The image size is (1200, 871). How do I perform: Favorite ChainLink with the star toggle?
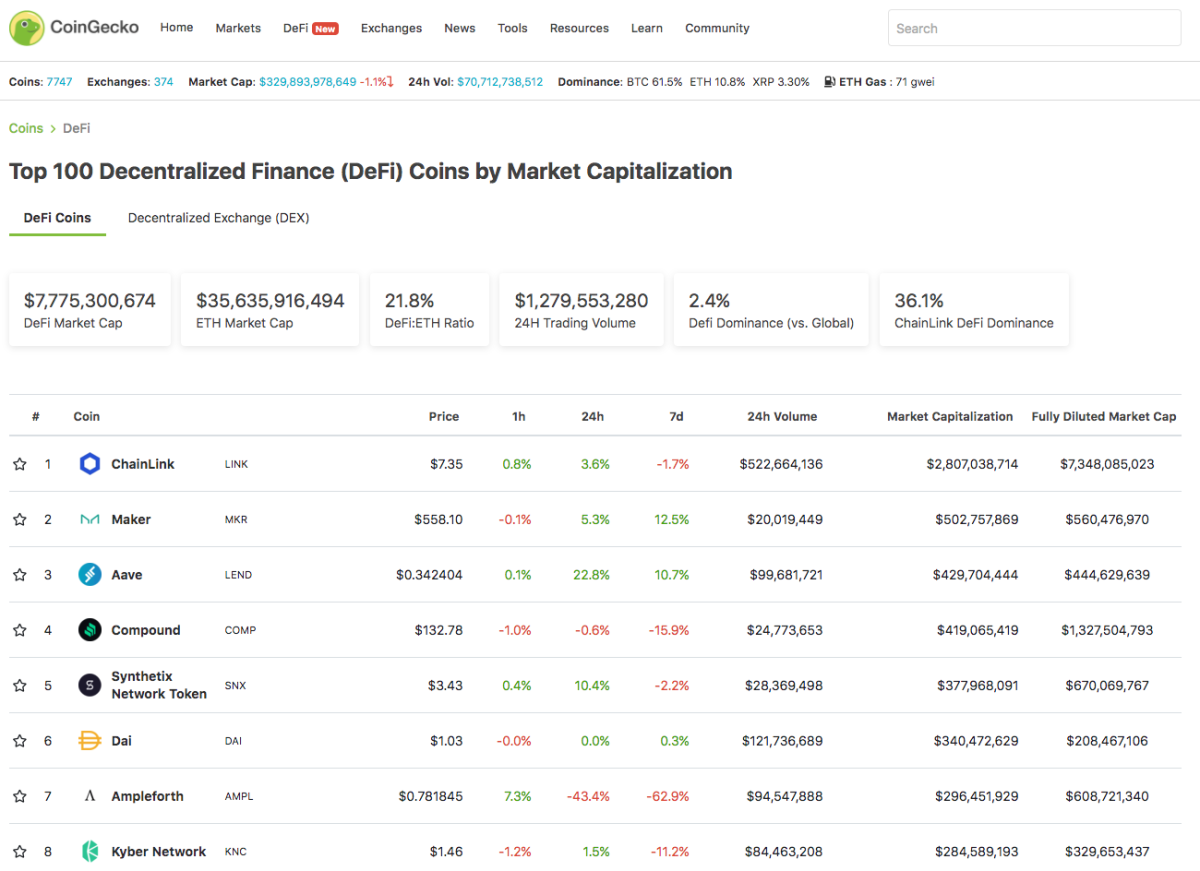19,464
